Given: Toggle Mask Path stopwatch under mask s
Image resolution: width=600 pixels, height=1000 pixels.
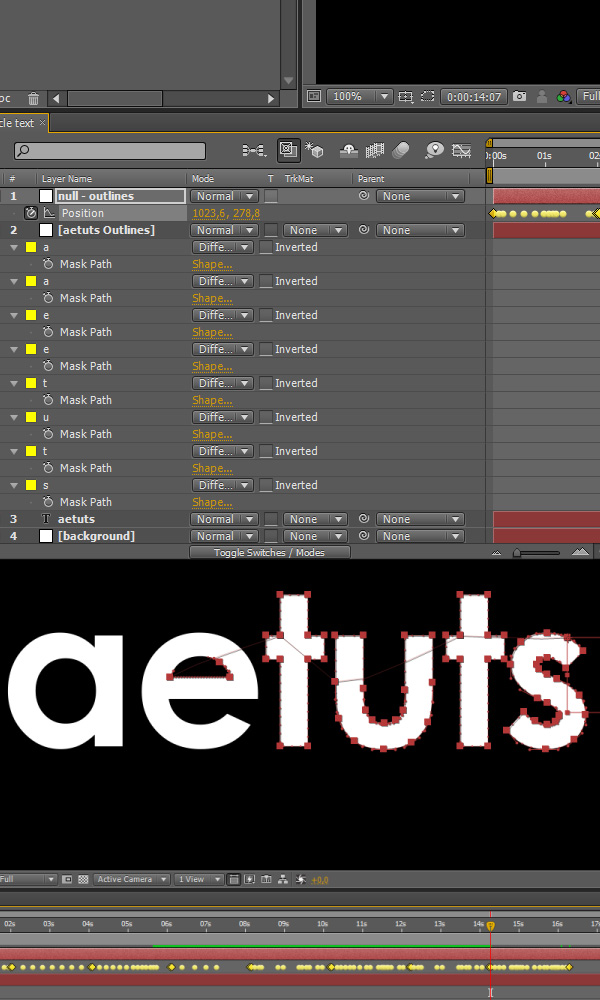Looking at the screenshot, I should (48, 502).
